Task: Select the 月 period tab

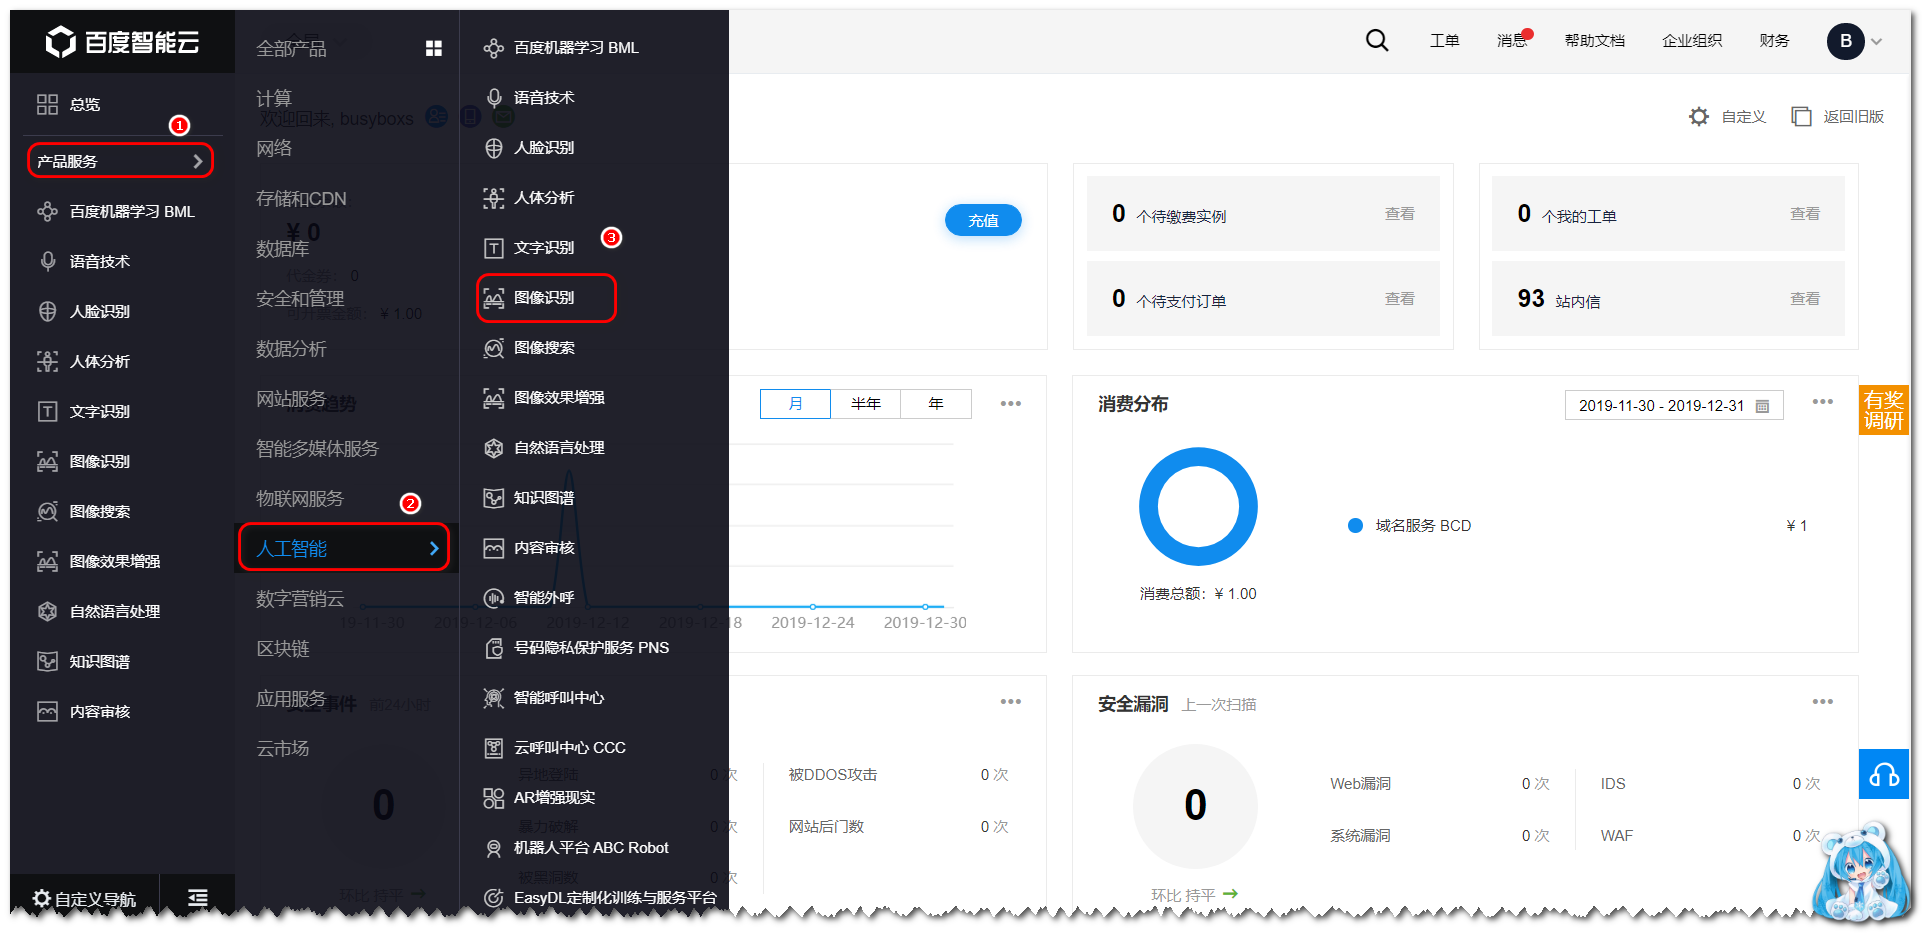Action: [x=795, y=403]
